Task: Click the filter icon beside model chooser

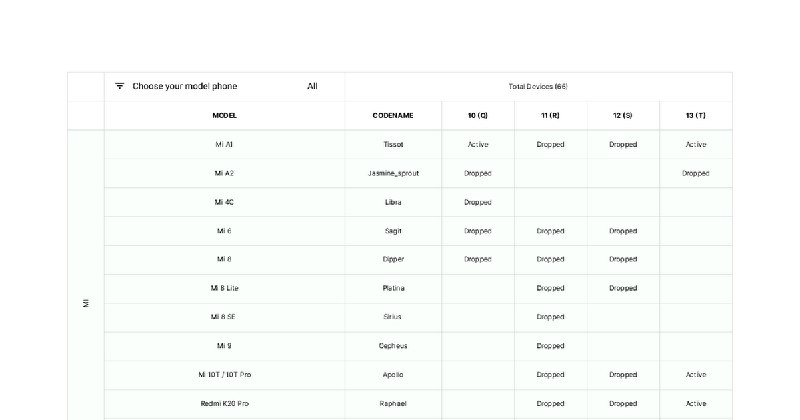Action: coord(119,86)
